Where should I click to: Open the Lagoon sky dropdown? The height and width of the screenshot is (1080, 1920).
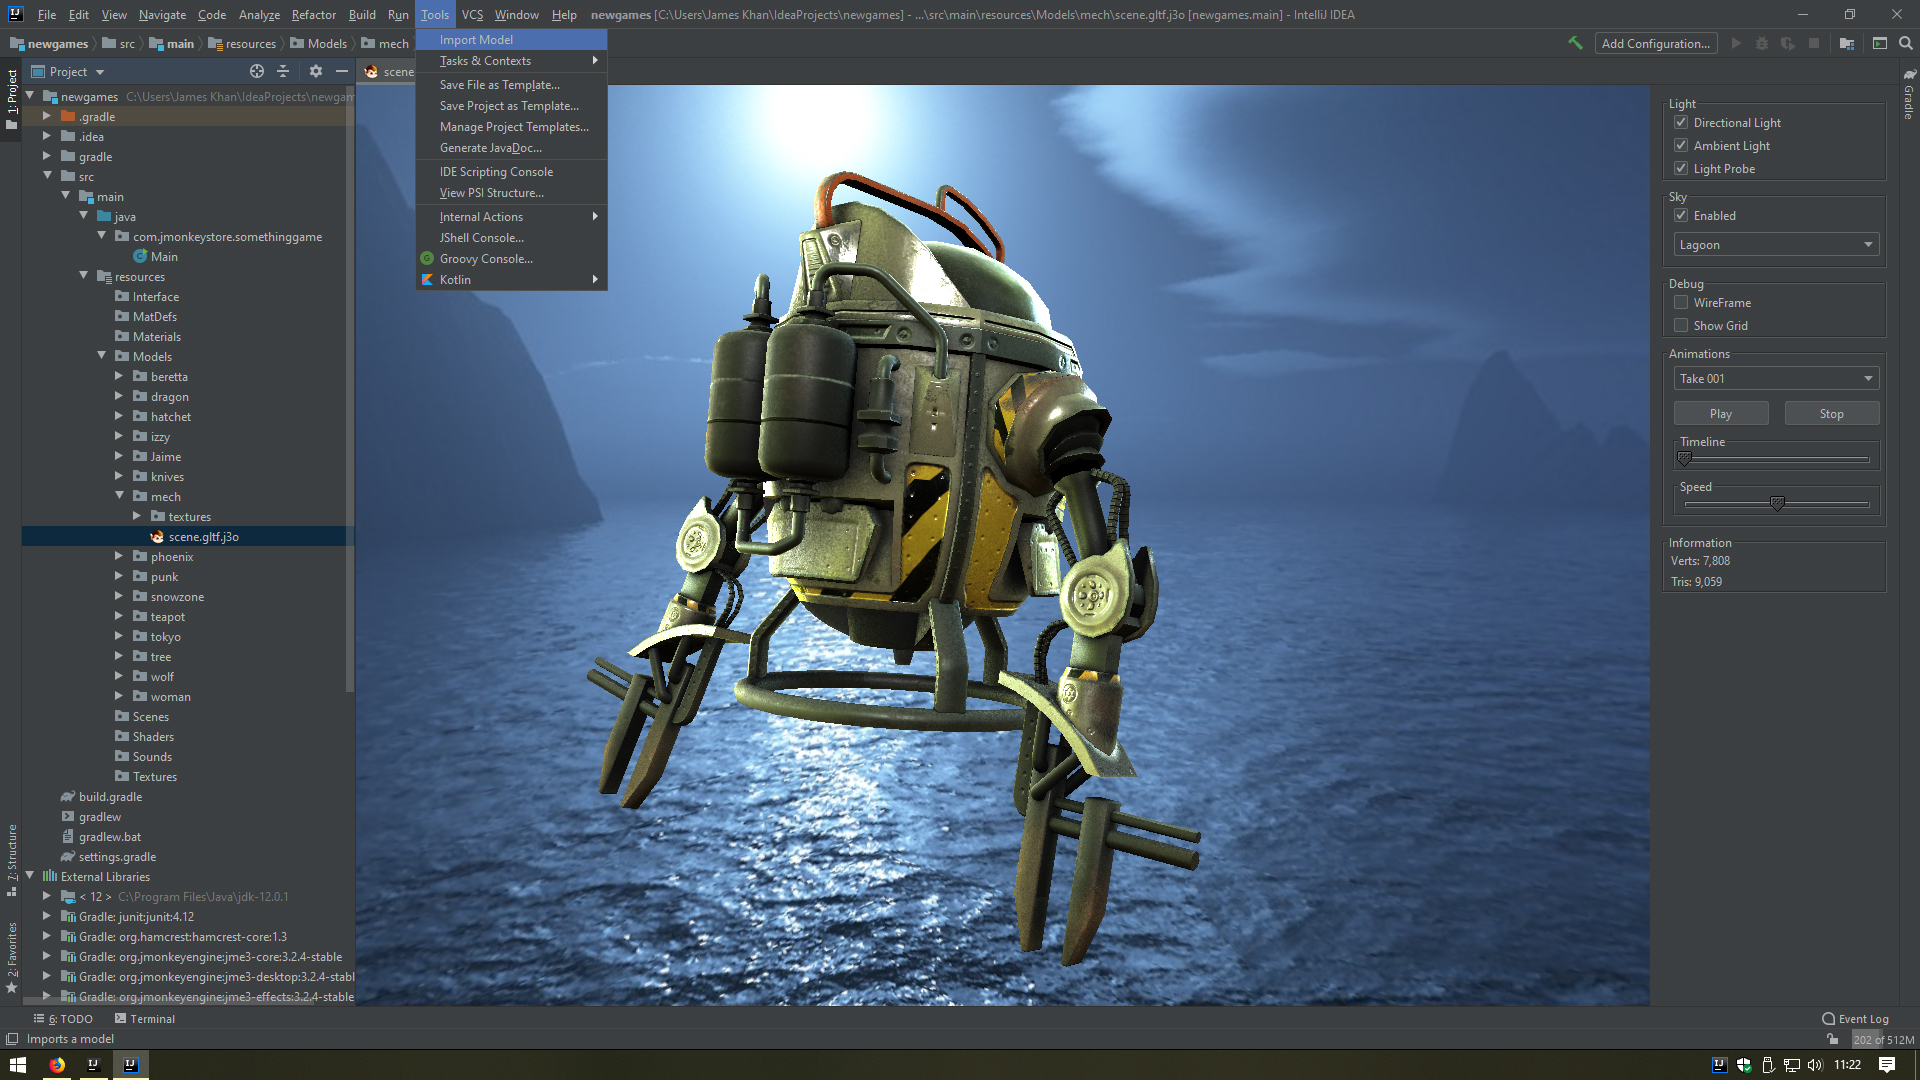1776,245
